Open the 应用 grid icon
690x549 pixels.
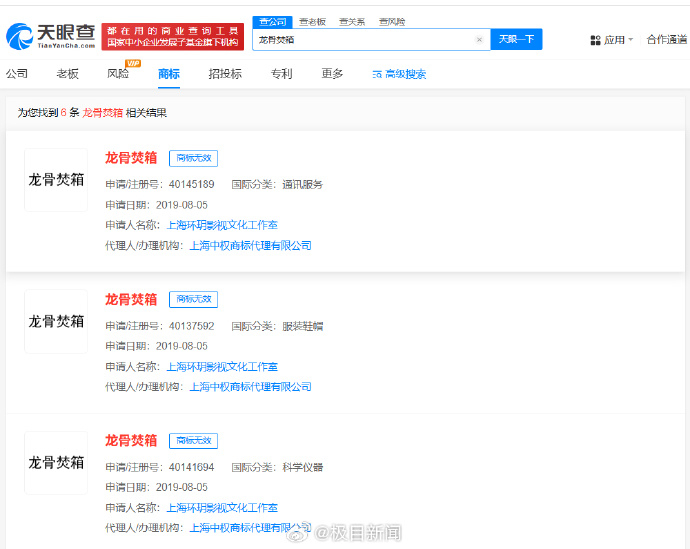[x=595, y=40]
